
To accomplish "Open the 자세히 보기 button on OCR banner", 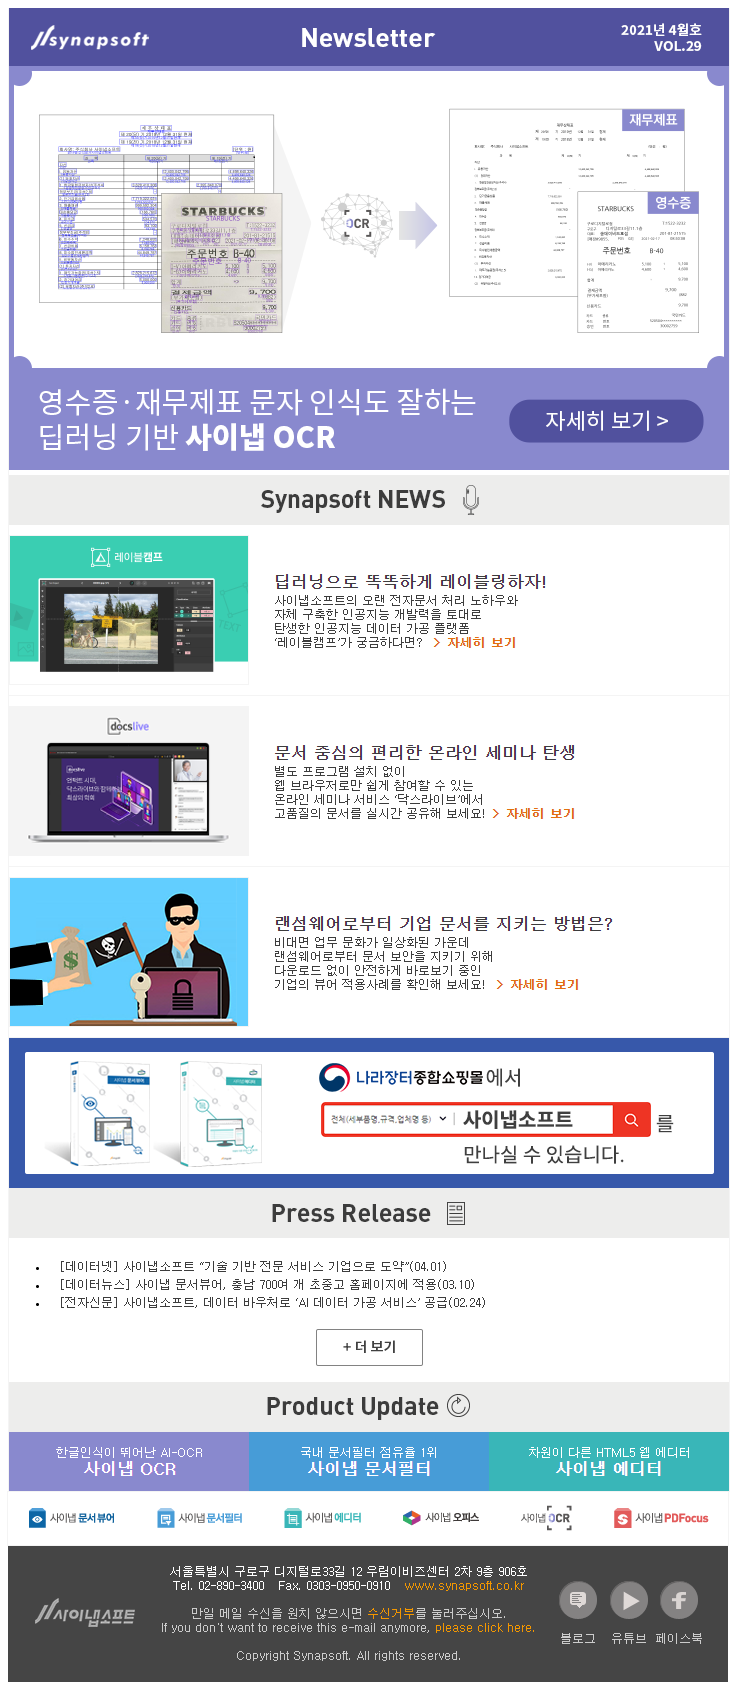I will pyautogui.click(x=606, y=421).
